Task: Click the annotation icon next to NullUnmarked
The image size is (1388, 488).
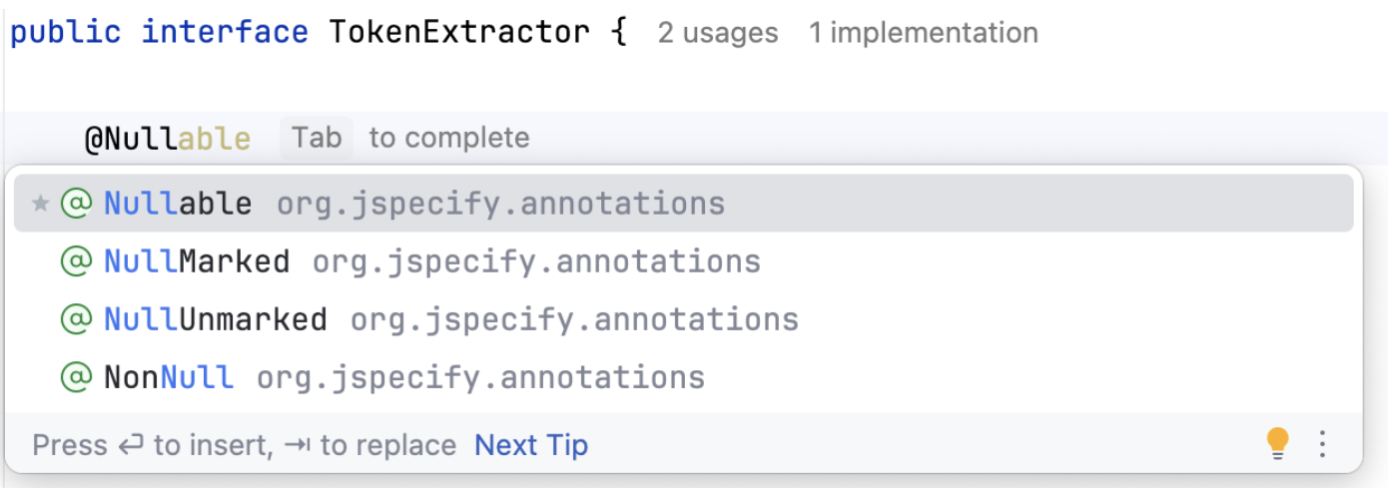Action: 76,320
